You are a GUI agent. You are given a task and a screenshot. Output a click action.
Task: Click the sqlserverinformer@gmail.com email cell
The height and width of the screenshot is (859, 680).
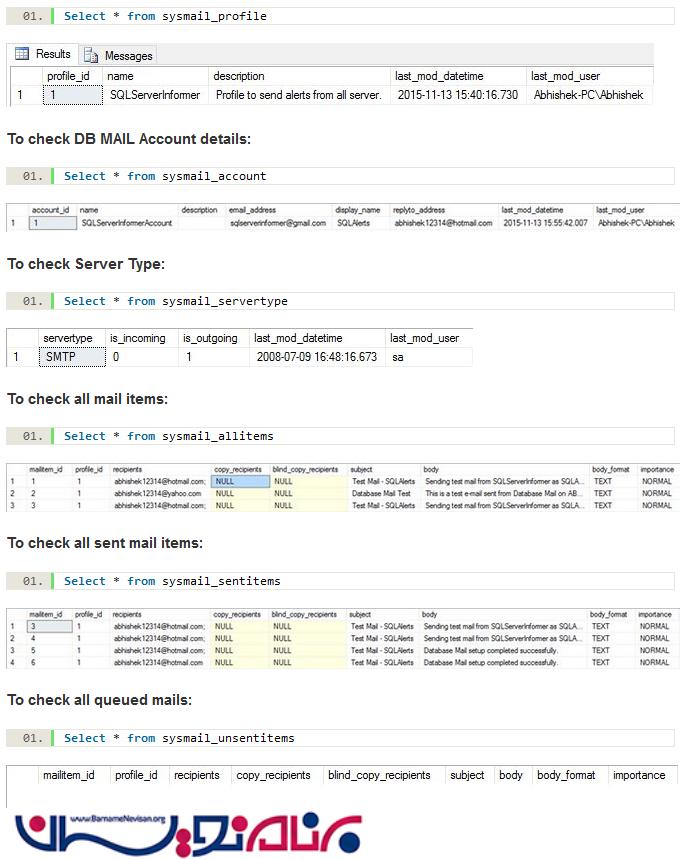pyautogui.click(x=278, y=223)
